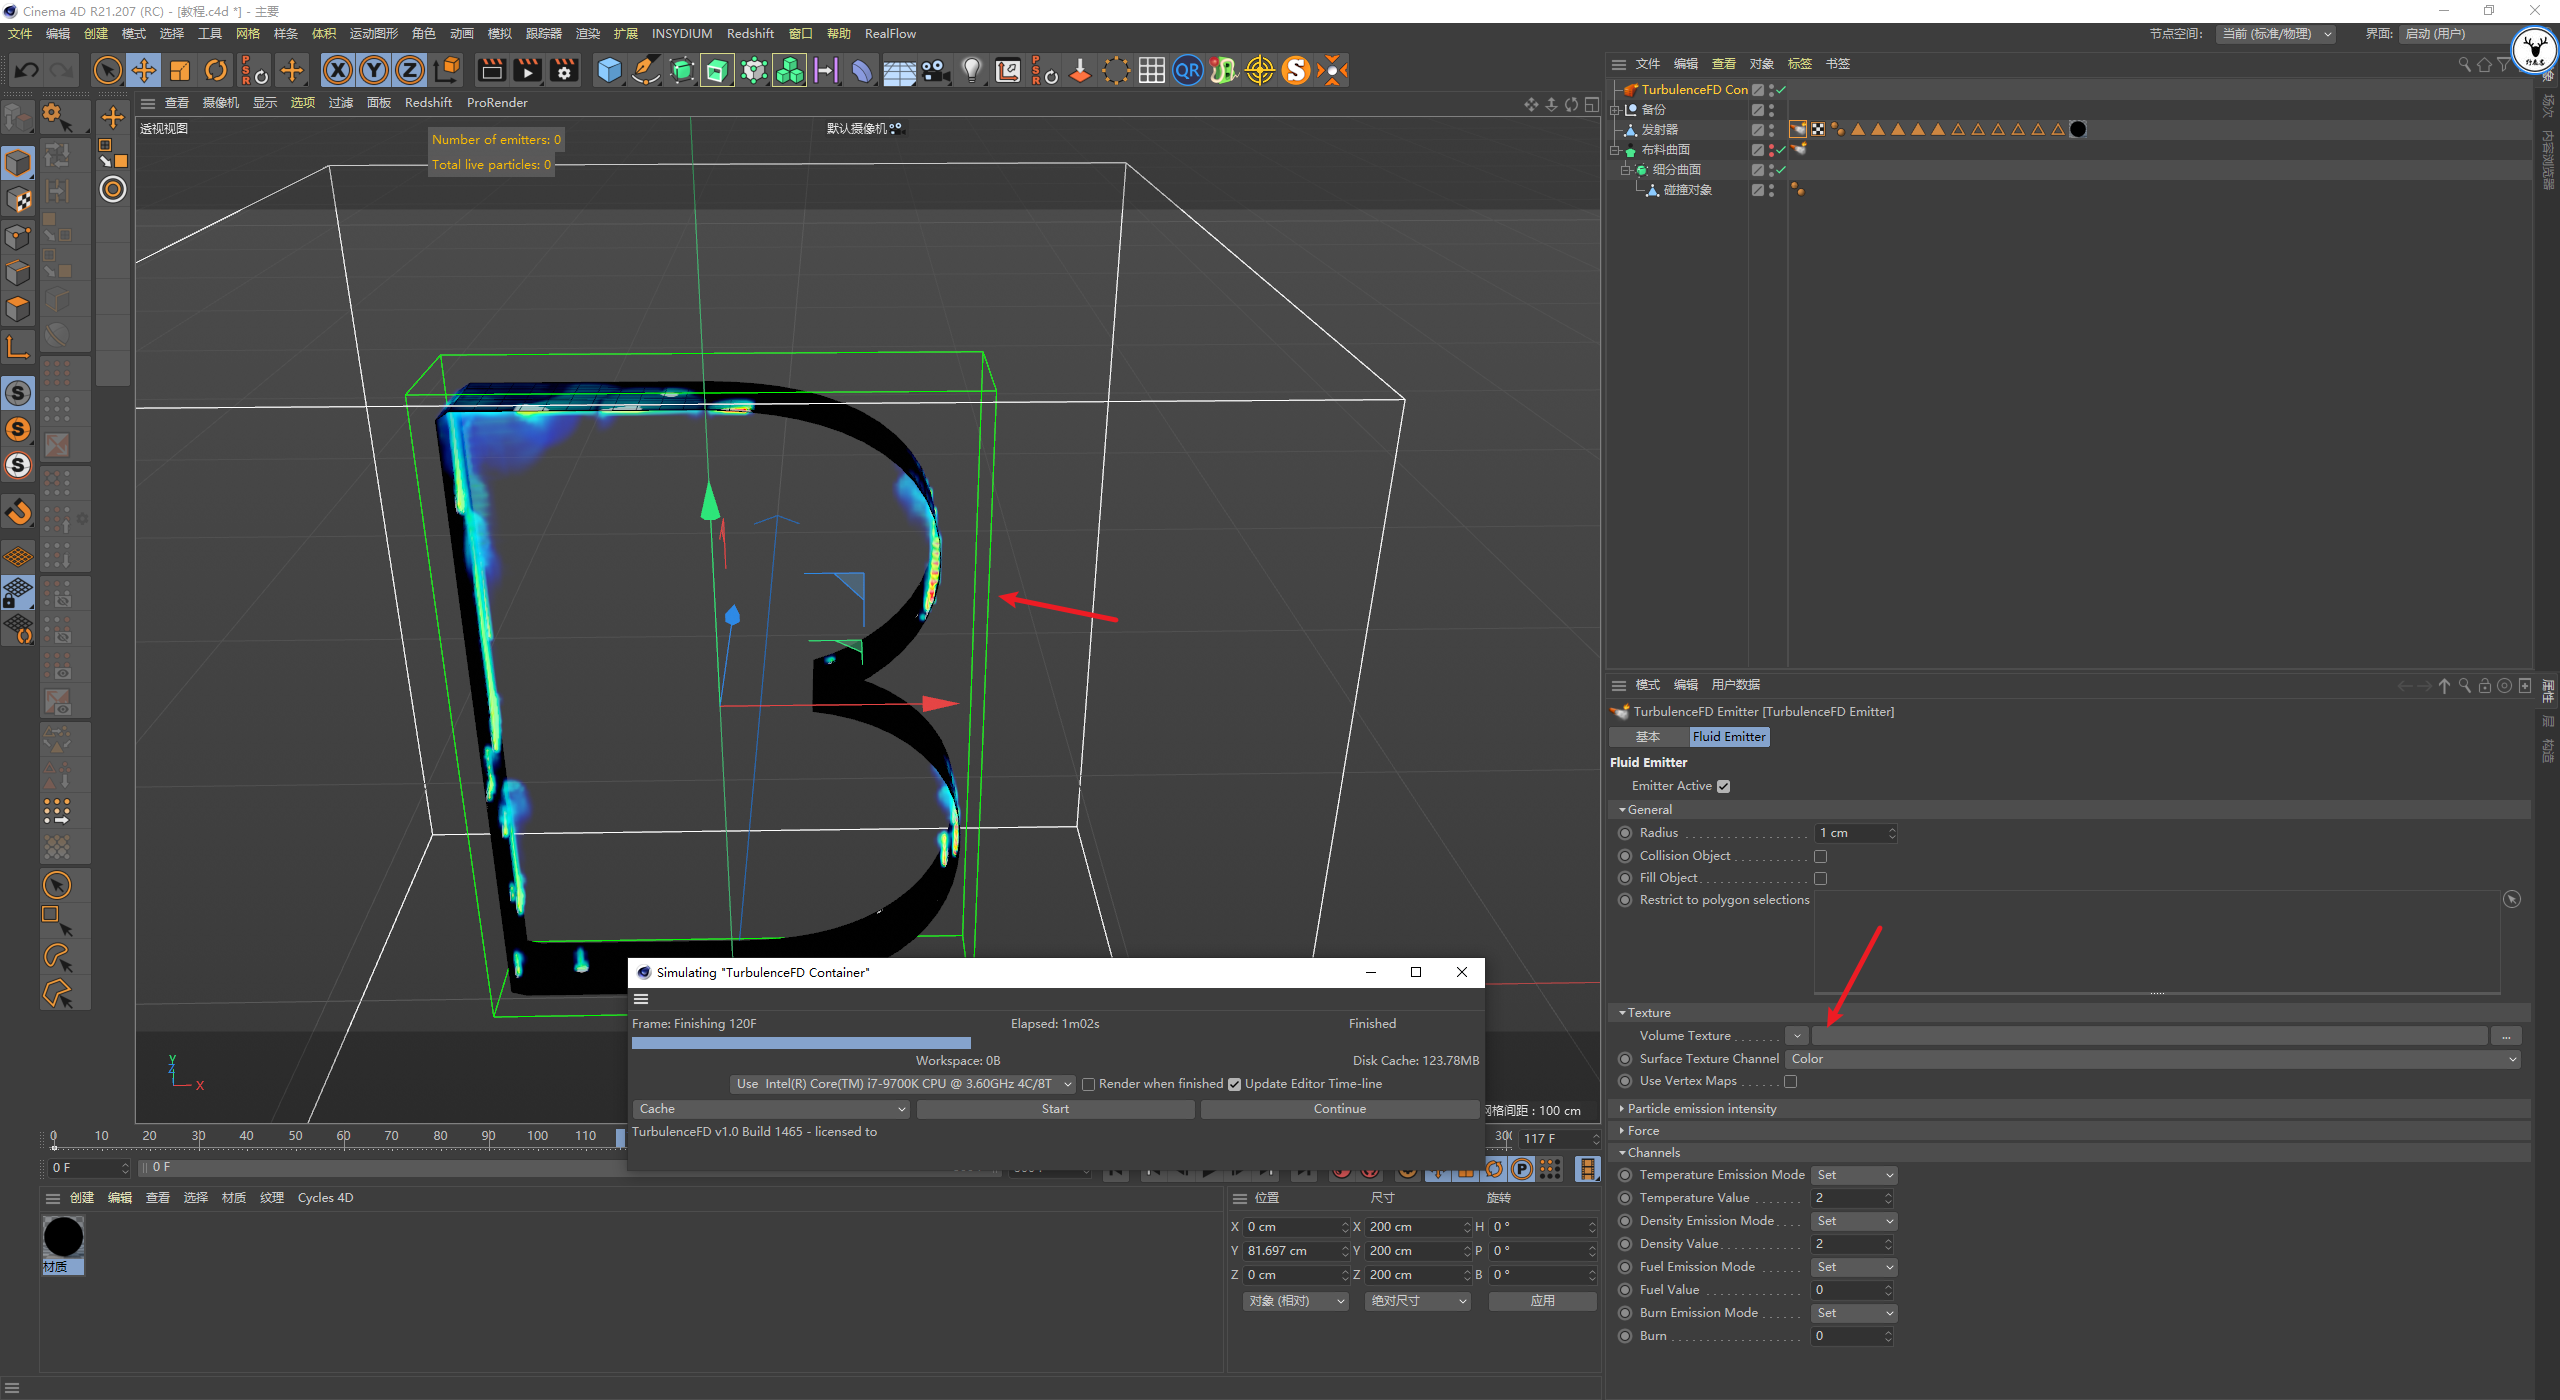Viewport: 2560px width, 1400px height.
Task: Open the render settings clapperboard icon
Action: coord(564,70)
